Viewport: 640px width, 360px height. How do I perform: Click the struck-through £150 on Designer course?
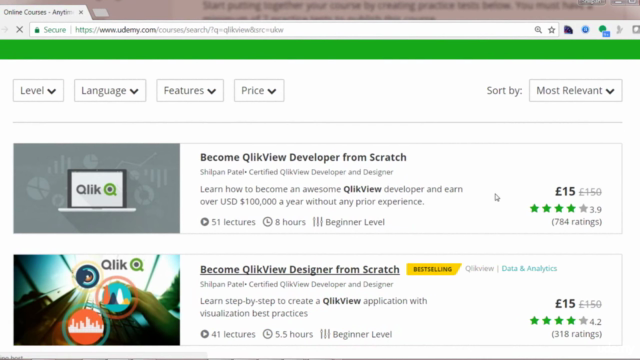(590, 304)
